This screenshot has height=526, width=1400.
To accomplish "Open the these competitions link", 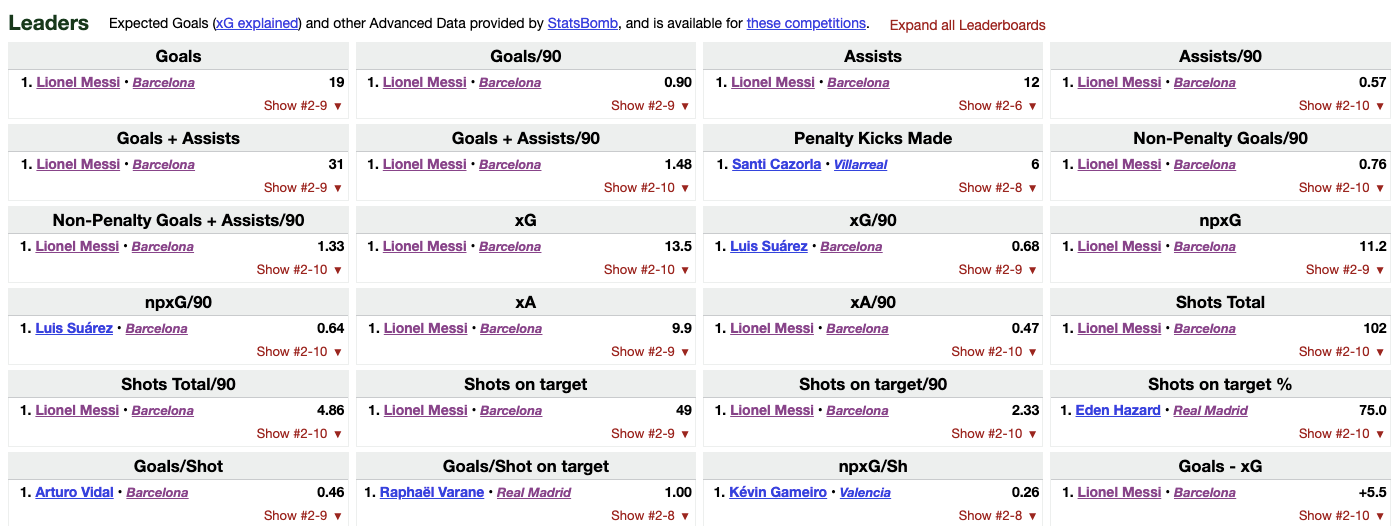I will tap(806, 23).
